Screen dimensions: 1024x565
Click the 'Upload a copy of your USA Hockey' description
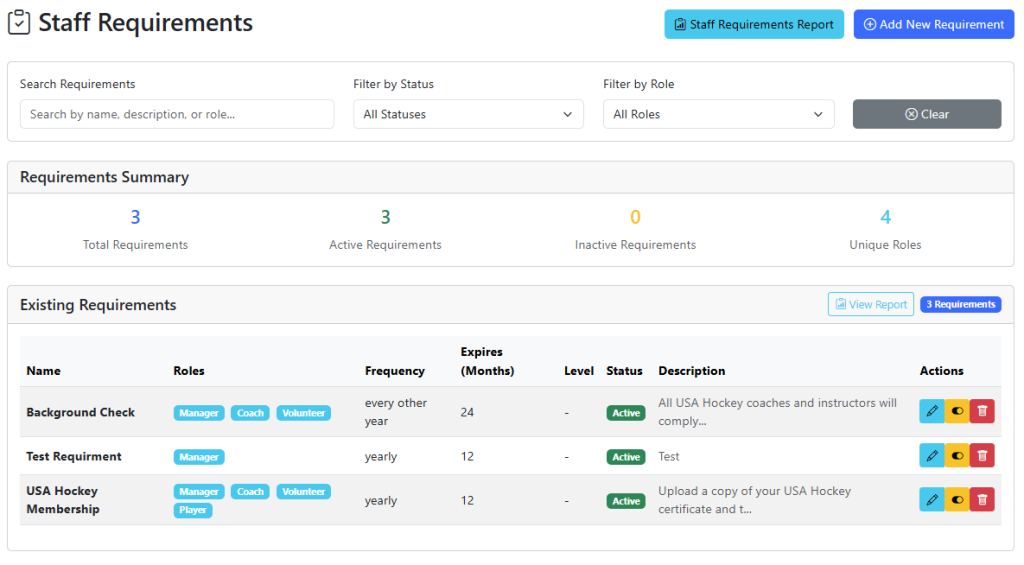[754, 500]
